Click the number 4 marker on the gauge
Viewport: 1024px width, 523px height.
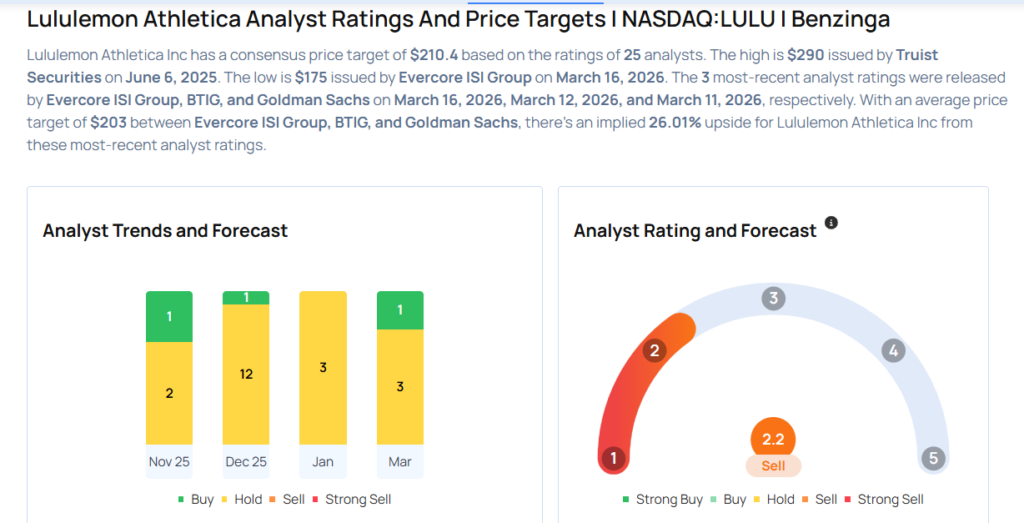coord(893,350)
